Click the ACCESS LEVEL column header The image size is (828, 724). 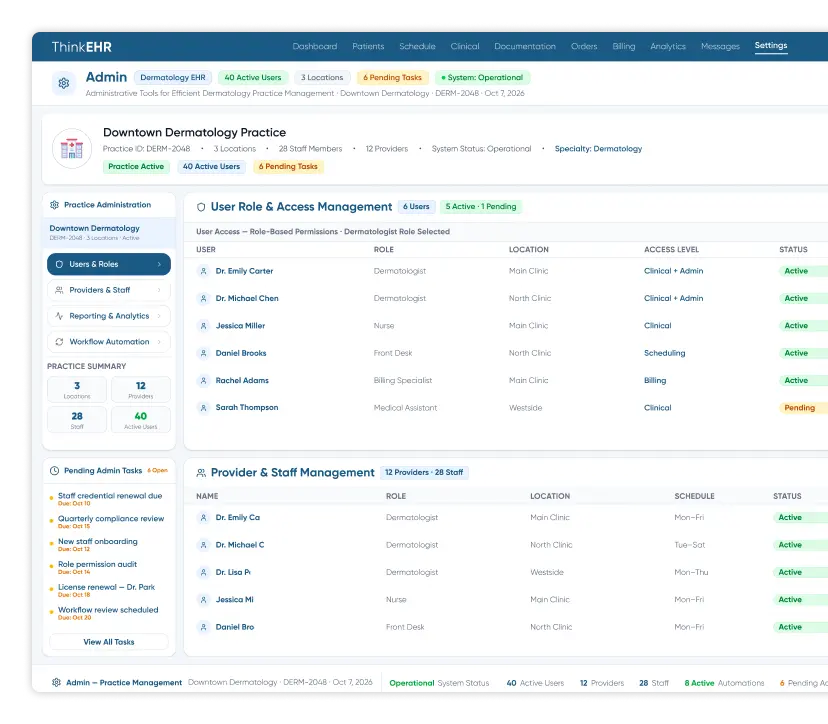[x=671, y=250]
